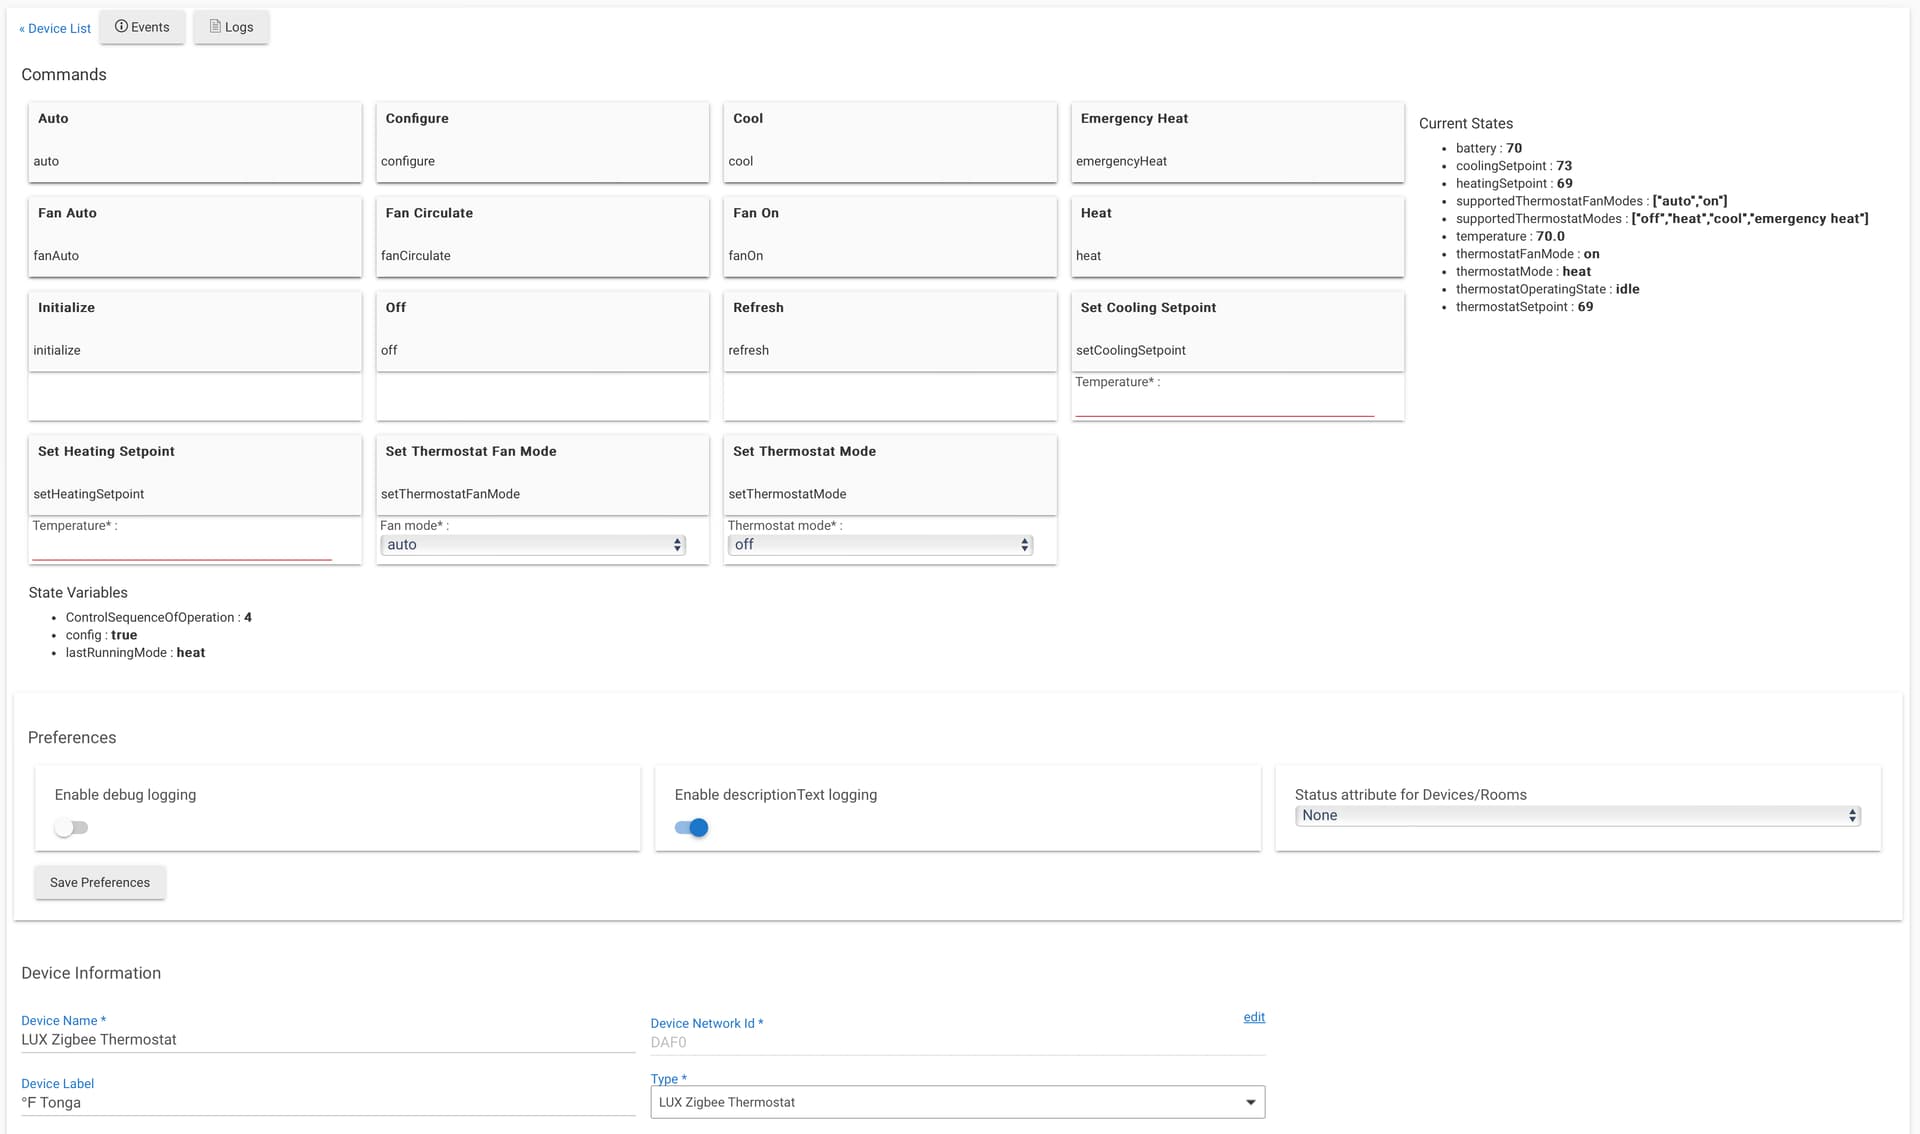The height and width of the screenshot is (1134, 1920).
Task: Click the Device Name field
Action: 327,1040
